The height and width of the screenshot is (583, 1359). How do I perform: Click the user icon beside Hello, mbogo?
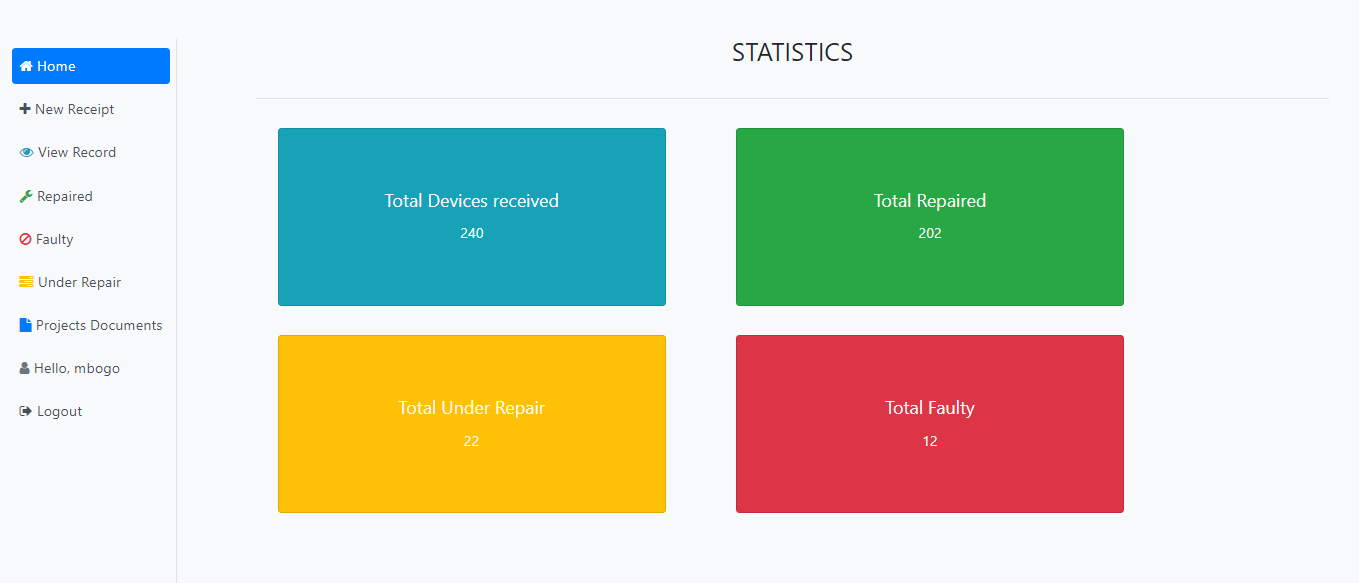click(25, 369)
